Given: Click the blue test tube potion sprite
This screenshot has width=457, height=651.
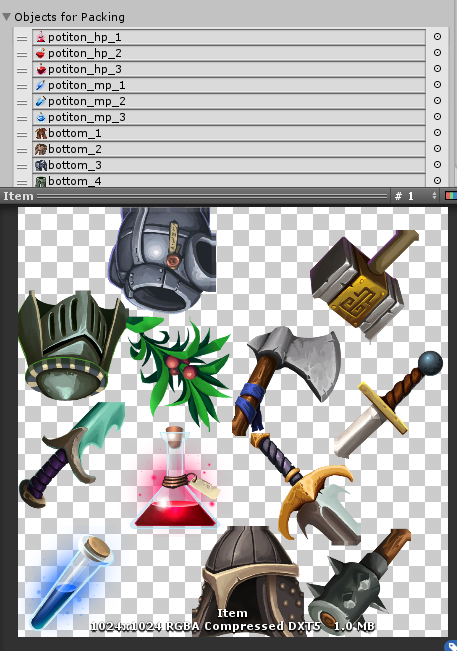Looking at the screenshot, I should (71, 582).
